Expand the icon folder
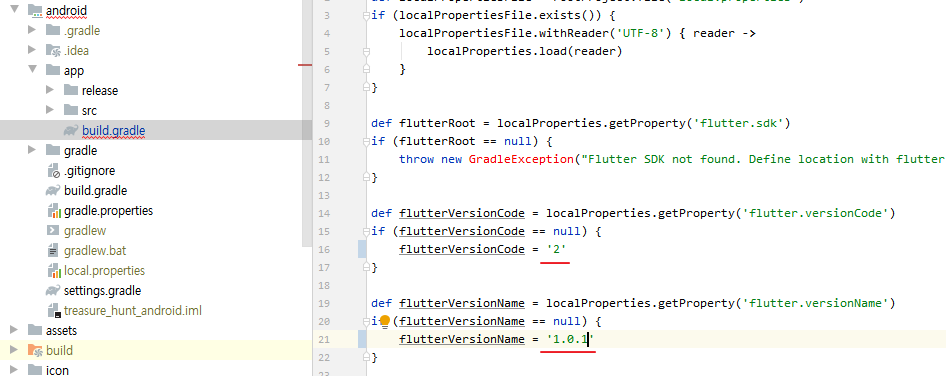This screenshot has width=946, height=376. (x=15, y=370)
